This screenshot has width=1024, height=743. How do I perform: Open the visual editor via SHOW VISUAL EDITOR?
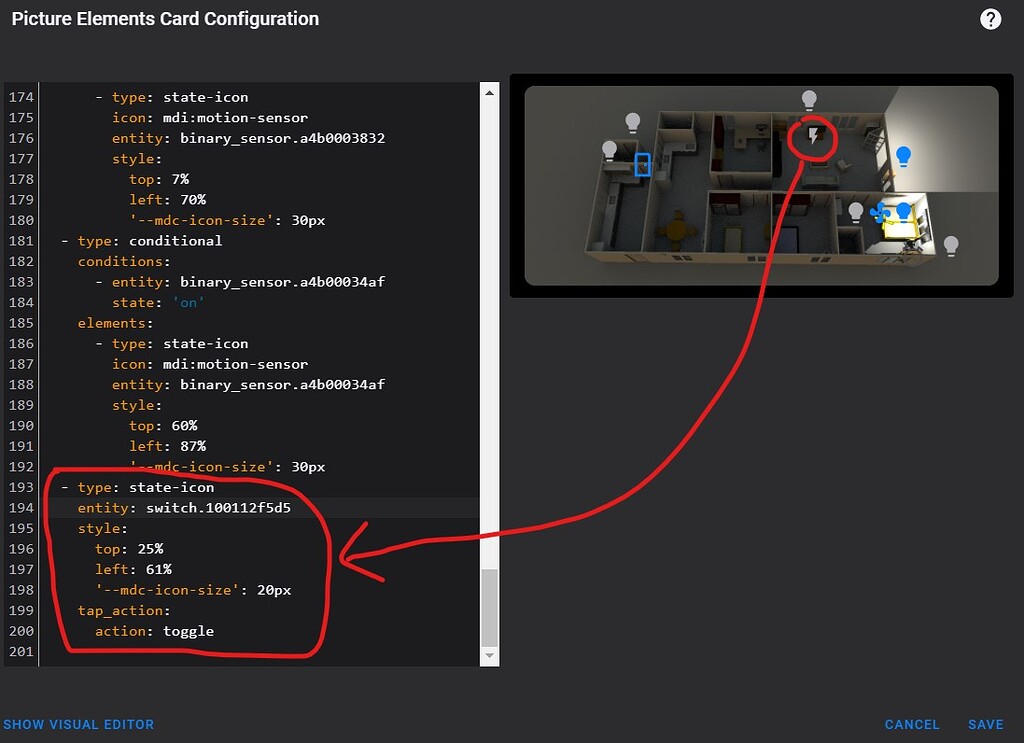(x=79, y=724)
